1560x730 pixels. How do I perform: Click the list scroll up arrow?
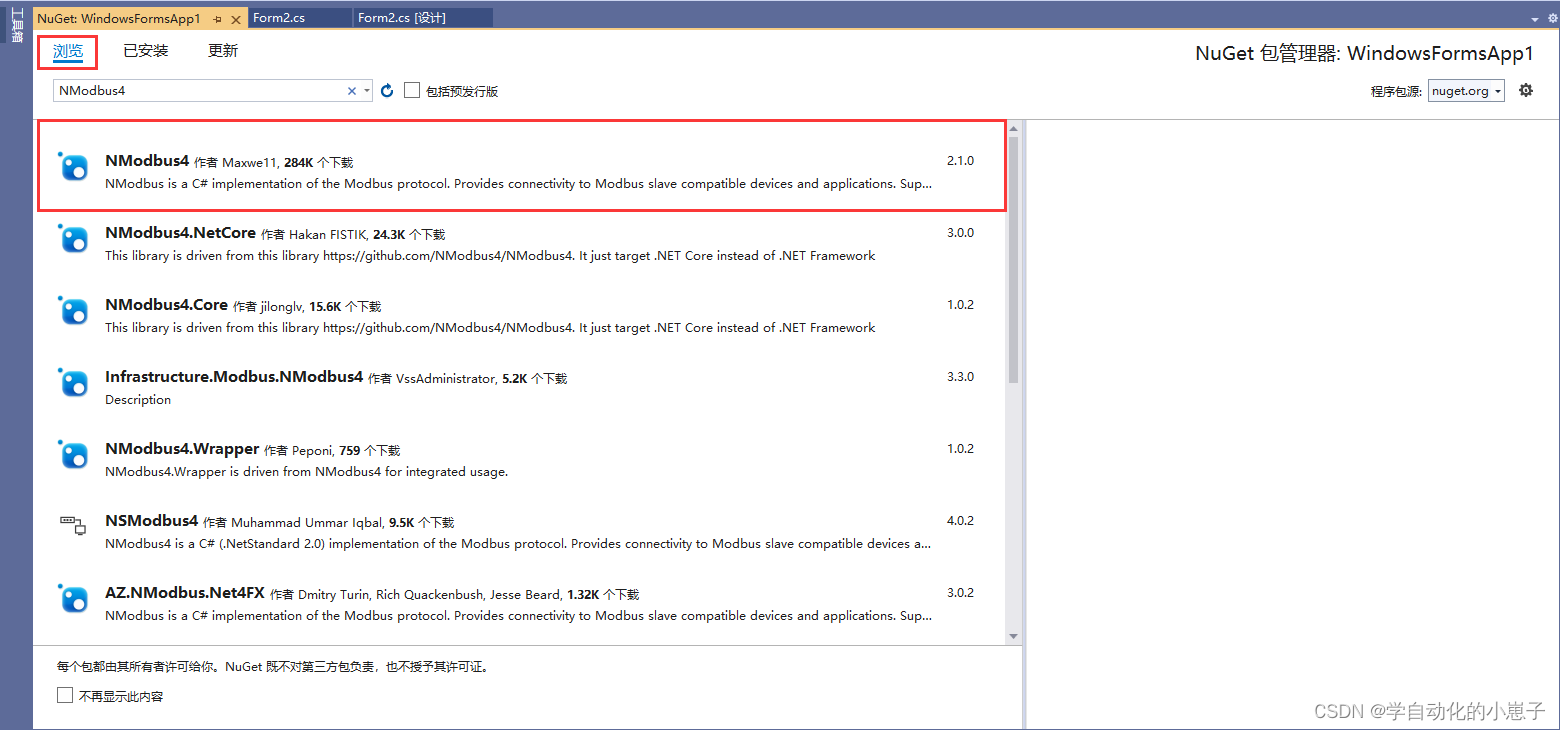[x=1013, y=128]
